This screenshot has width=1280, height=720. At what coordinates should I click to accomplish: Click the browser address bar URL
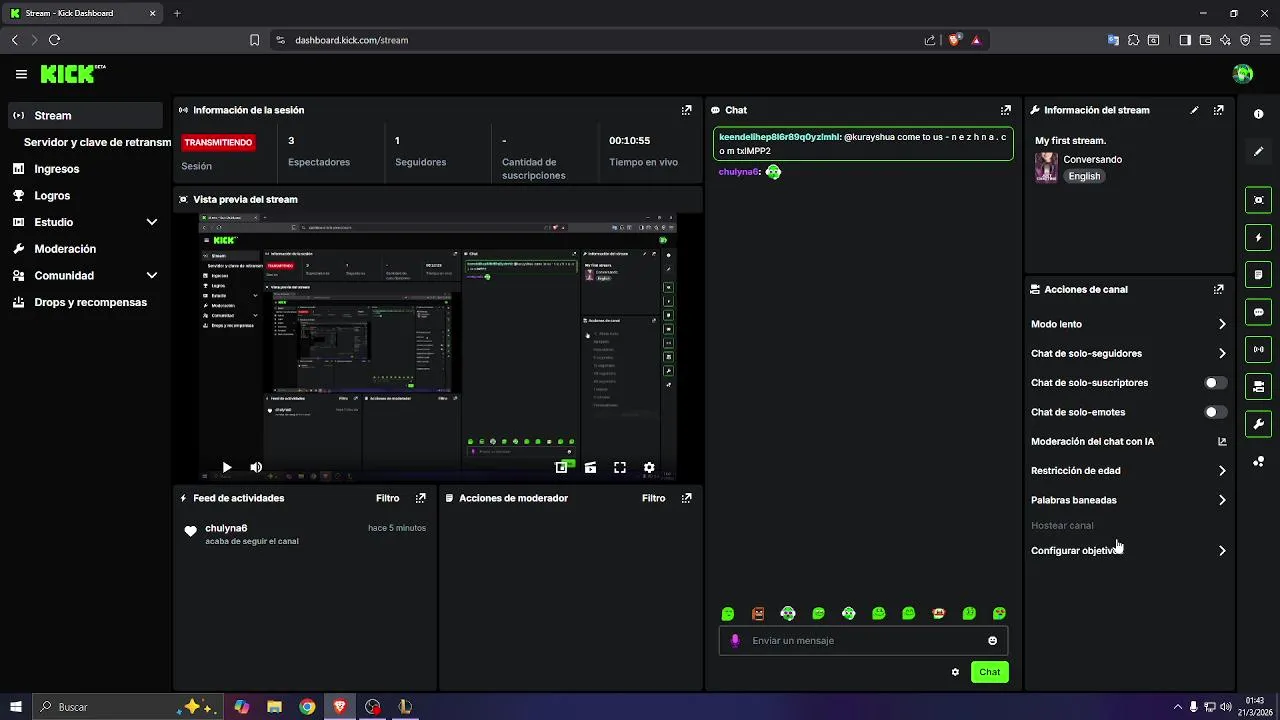pos(352,40)
